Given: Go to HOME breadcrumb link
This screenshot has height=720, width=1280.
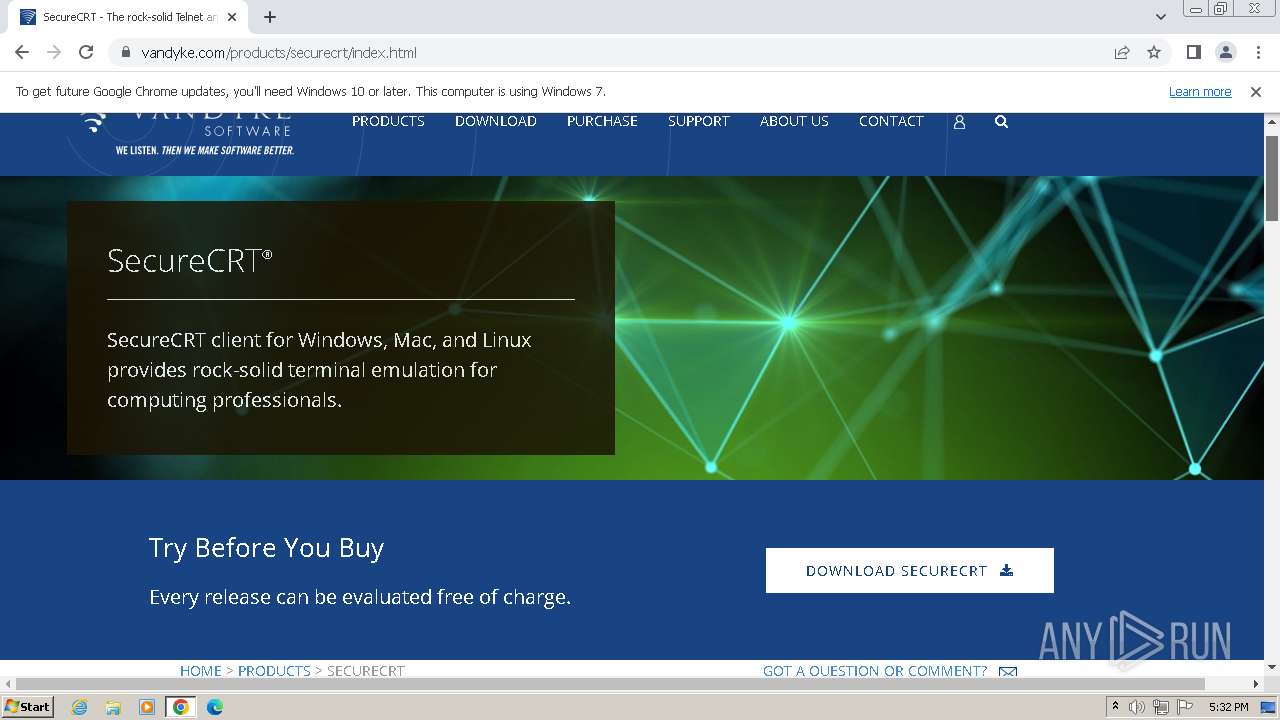Looking at the screenshot, I should [200, 670].
